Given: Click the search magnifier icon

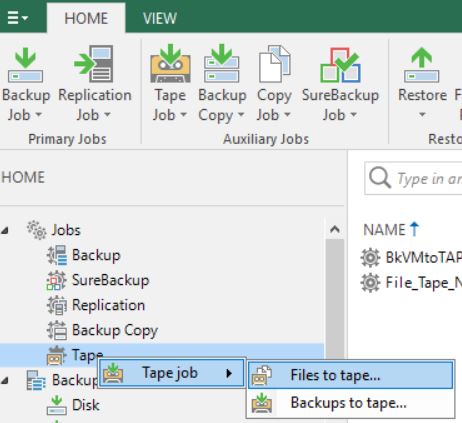Looking at the screenshot, I should point(380,178).
